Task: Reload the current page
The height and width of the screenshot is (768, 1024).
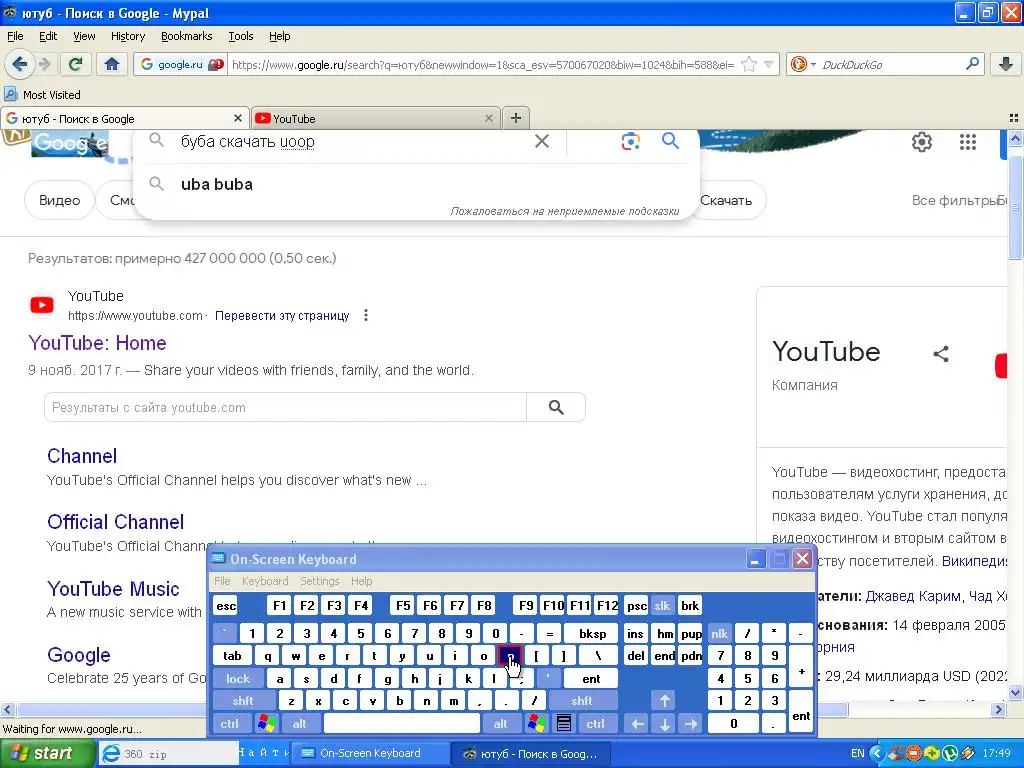Action: pyautogui.click(x=76, y=64)
